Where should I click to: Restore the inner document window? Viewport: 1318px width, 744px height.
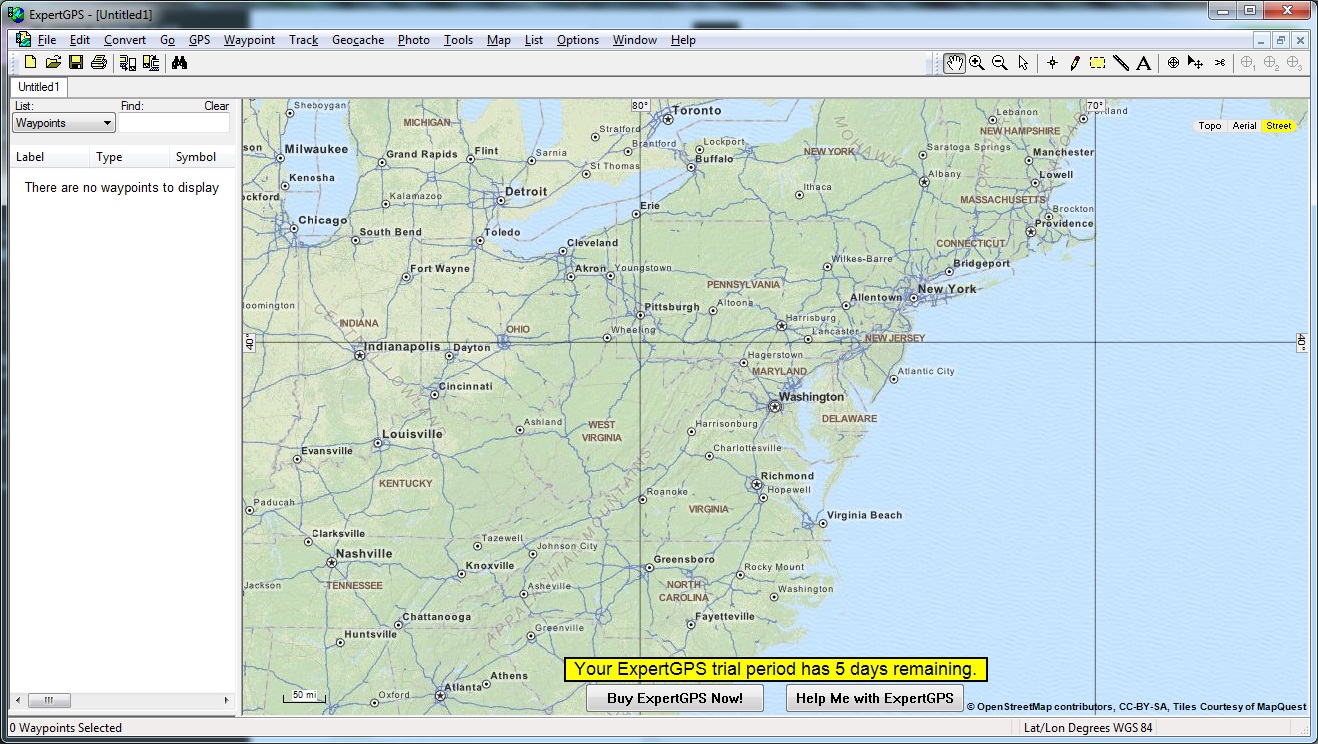(x=1281, y=40)
